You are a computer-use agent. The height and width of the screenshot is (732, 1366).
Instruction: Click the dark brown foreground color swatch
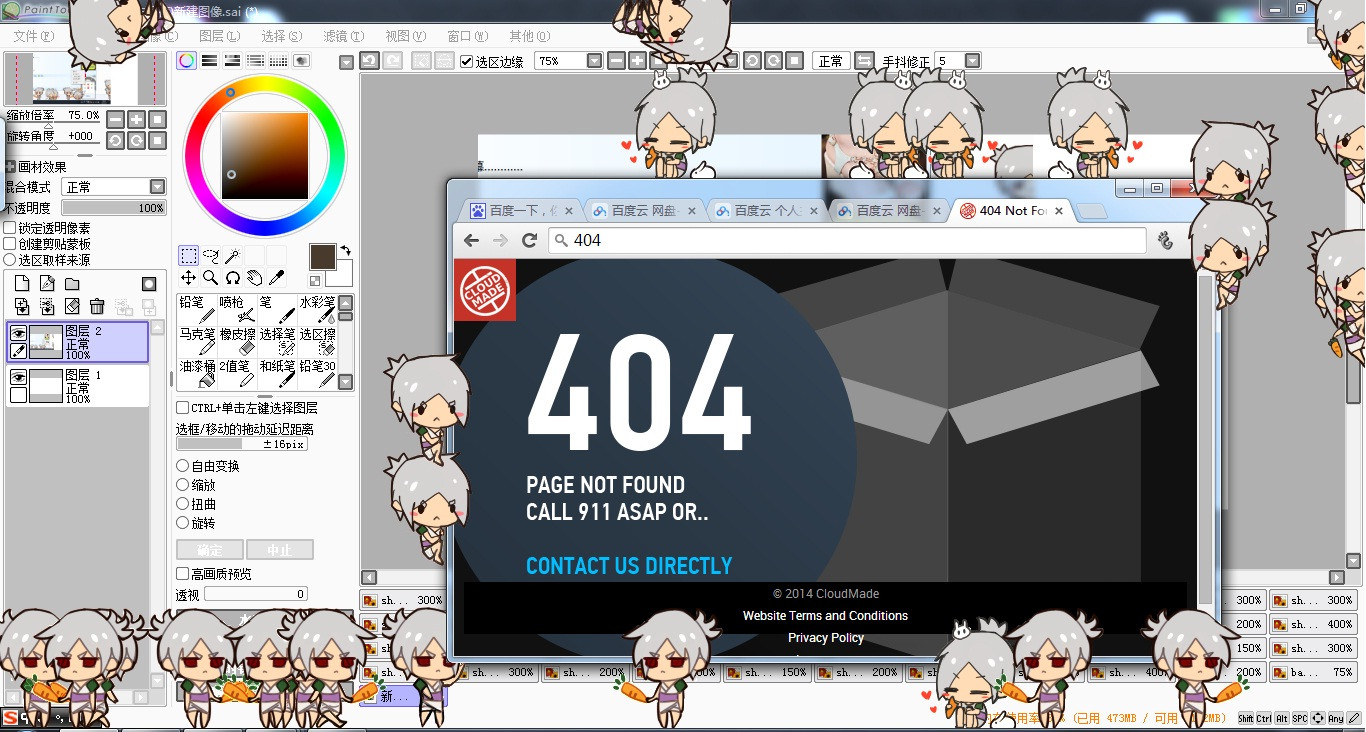point(322,256)
